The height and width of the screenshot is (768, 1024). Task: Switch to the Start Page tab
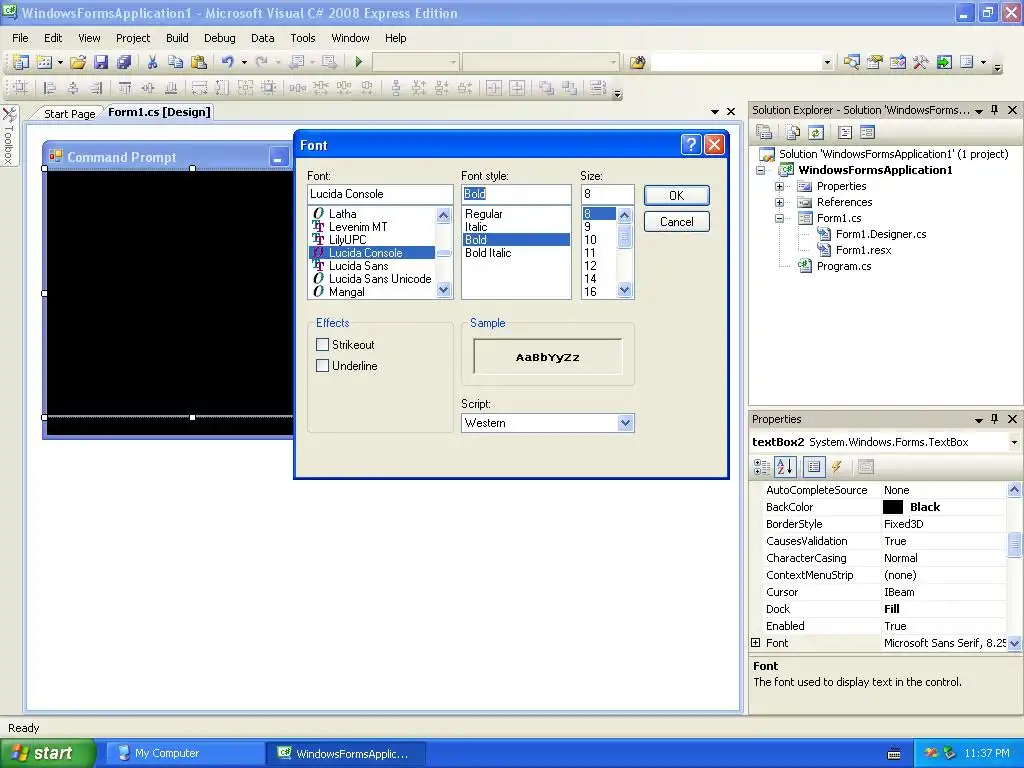69,114
